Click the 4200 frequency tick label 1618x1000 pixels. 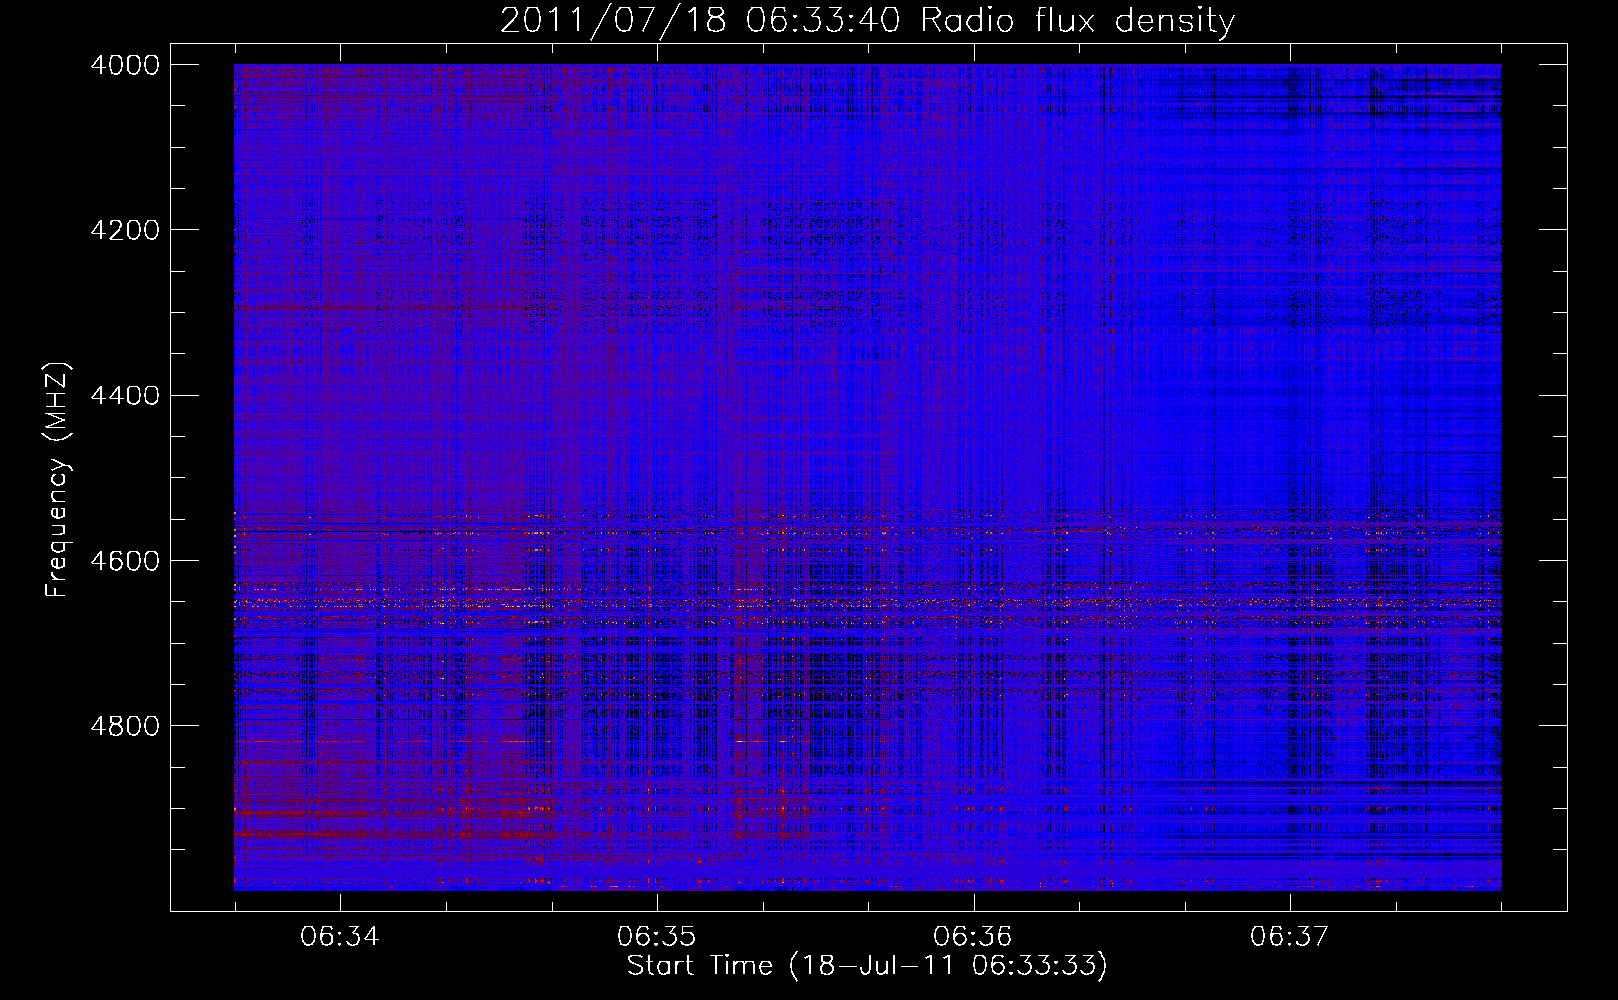[124, 230]
